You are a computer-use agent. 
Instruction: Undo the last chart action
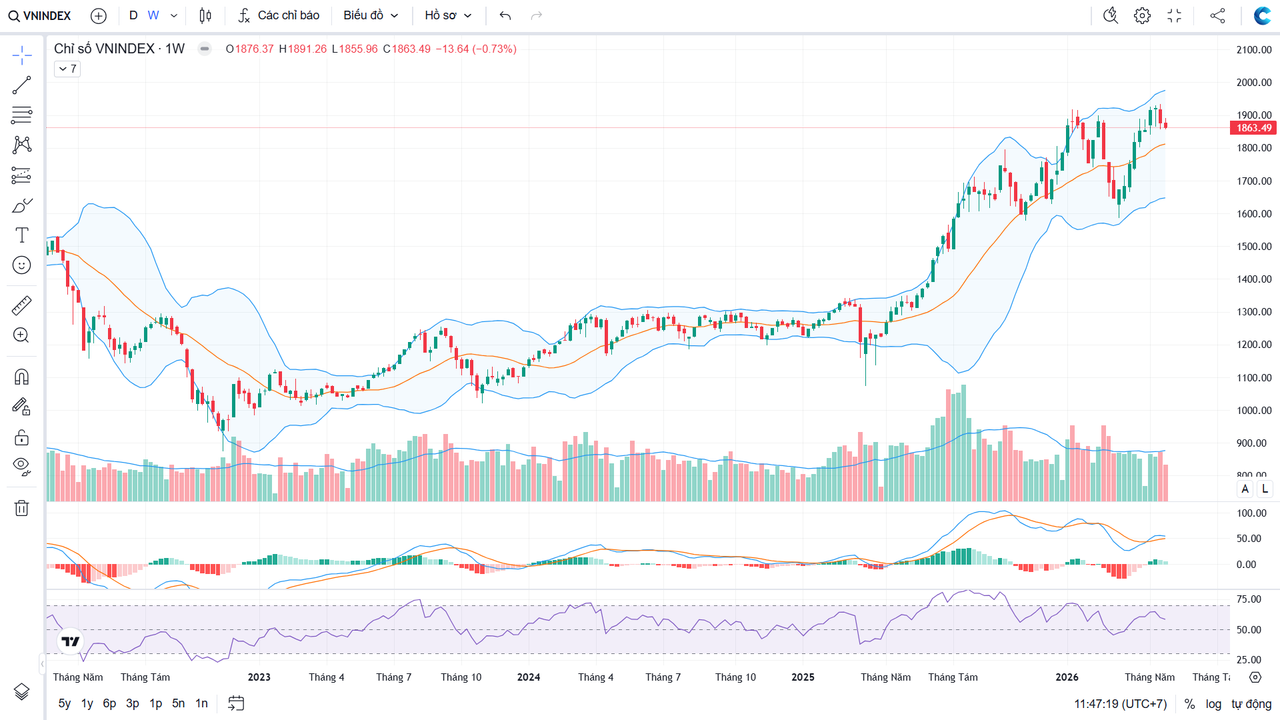coord(505,15)
